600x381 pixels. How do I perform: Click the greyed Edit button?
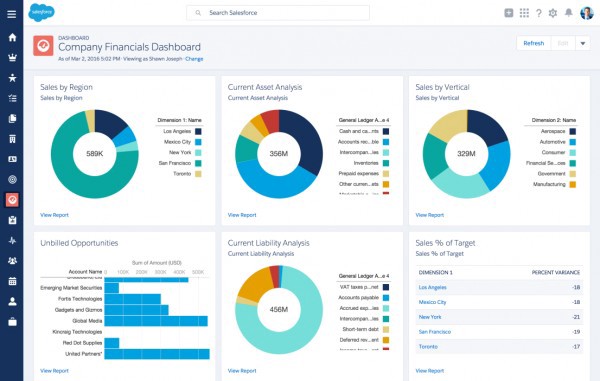563,43
